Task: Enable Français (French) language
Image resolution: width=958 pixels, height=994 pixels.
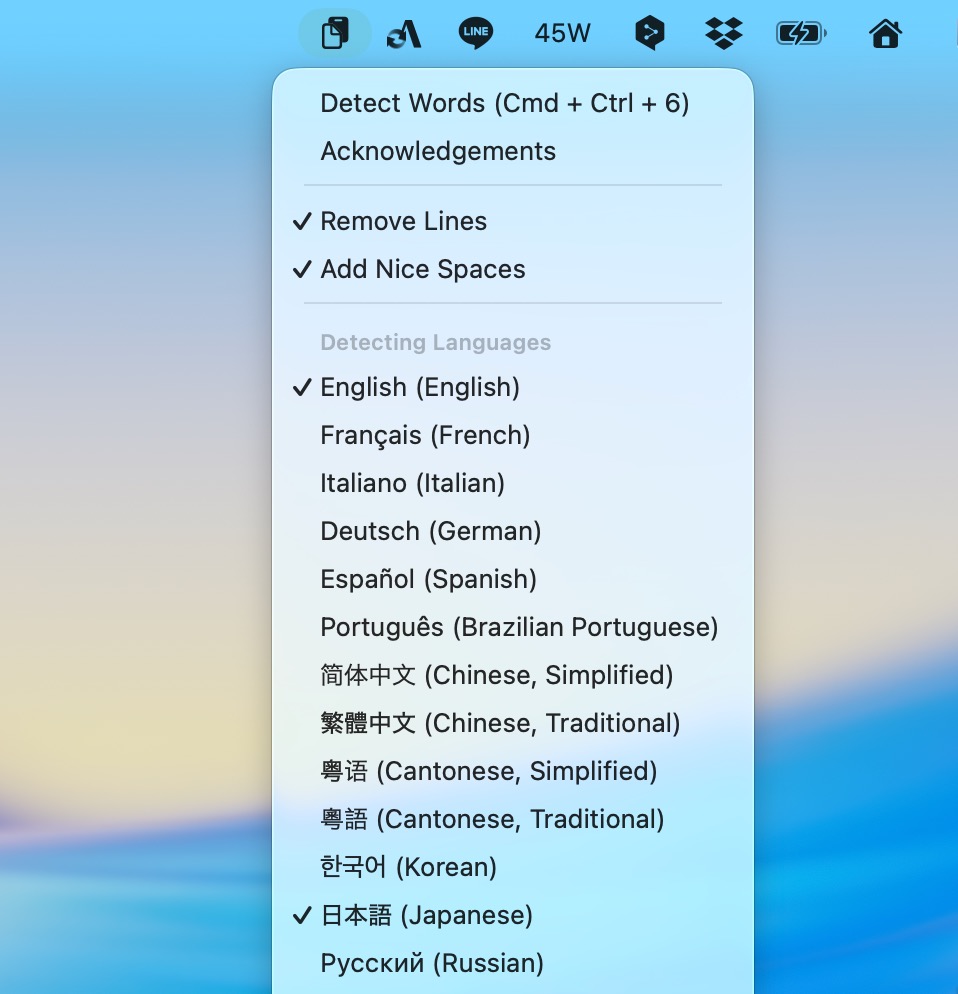Action: (x=425, y=435)
